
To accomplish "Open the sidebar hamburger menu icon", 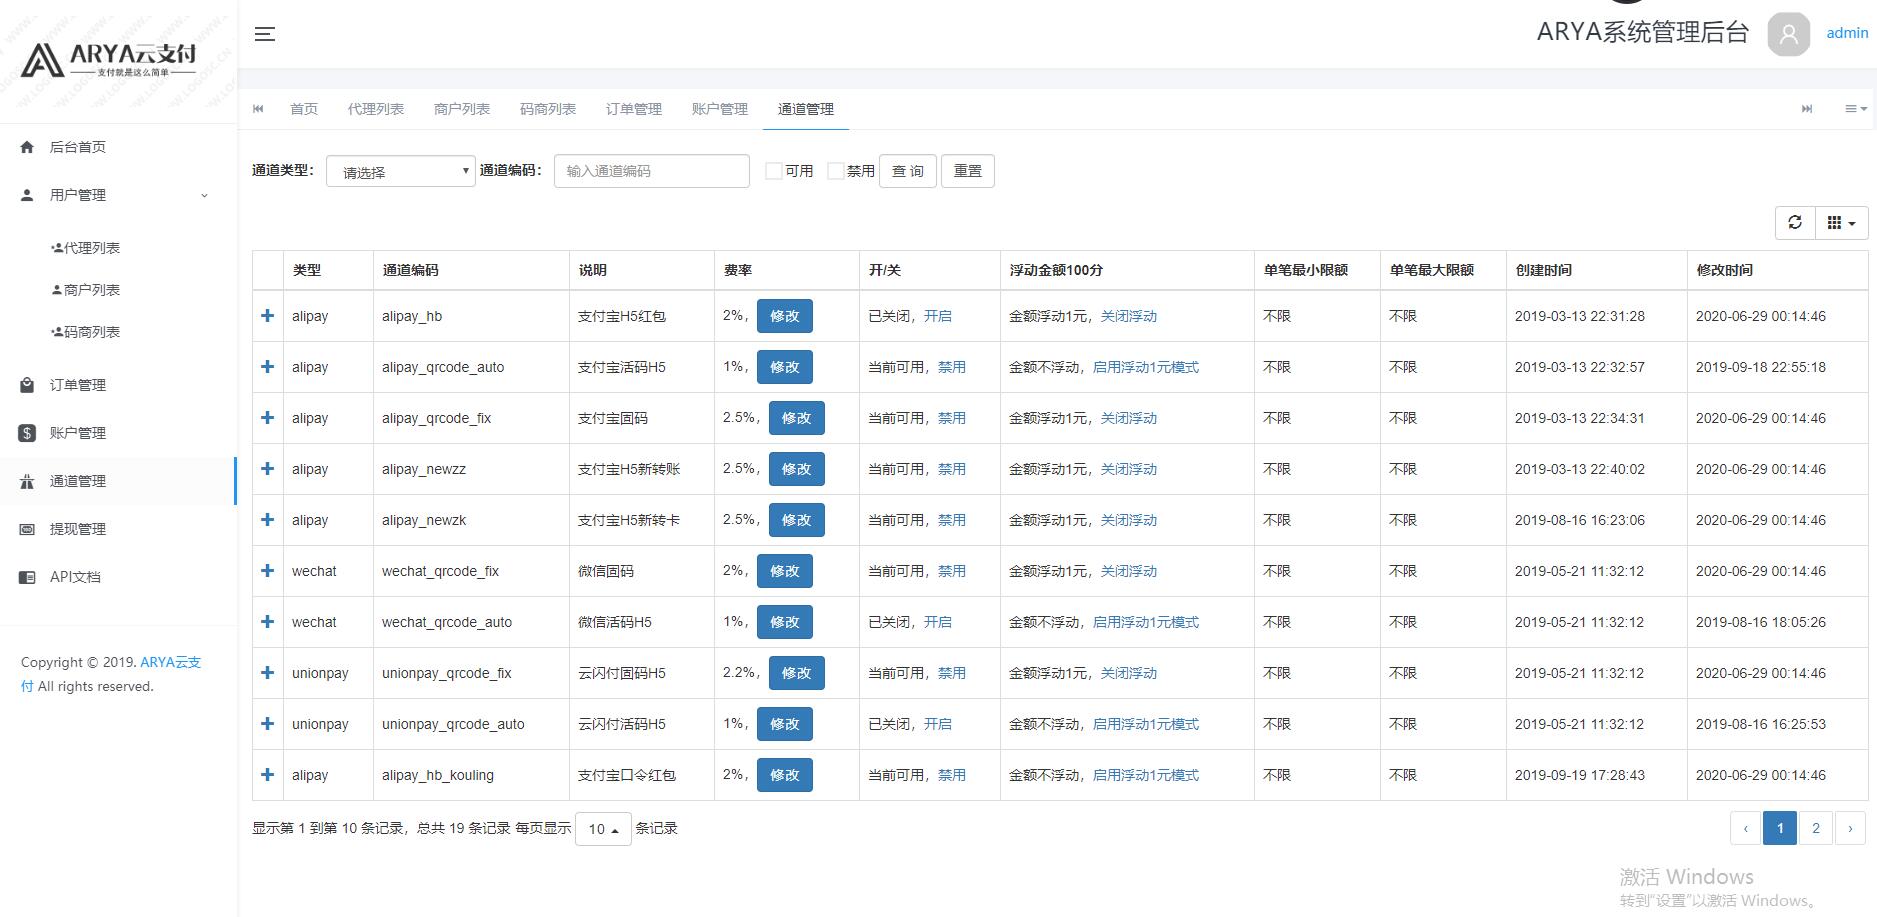I will pyautogui.click(x=264, y=33).
